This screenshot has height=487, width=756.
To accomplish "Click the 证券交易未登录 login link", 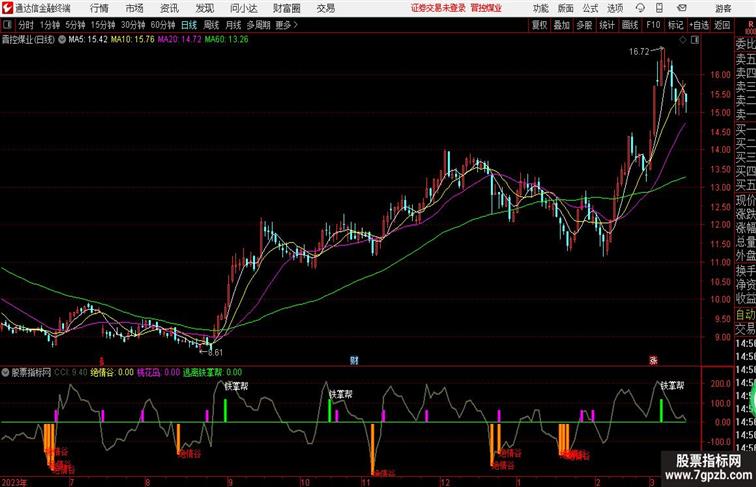I will coord(439,8).
